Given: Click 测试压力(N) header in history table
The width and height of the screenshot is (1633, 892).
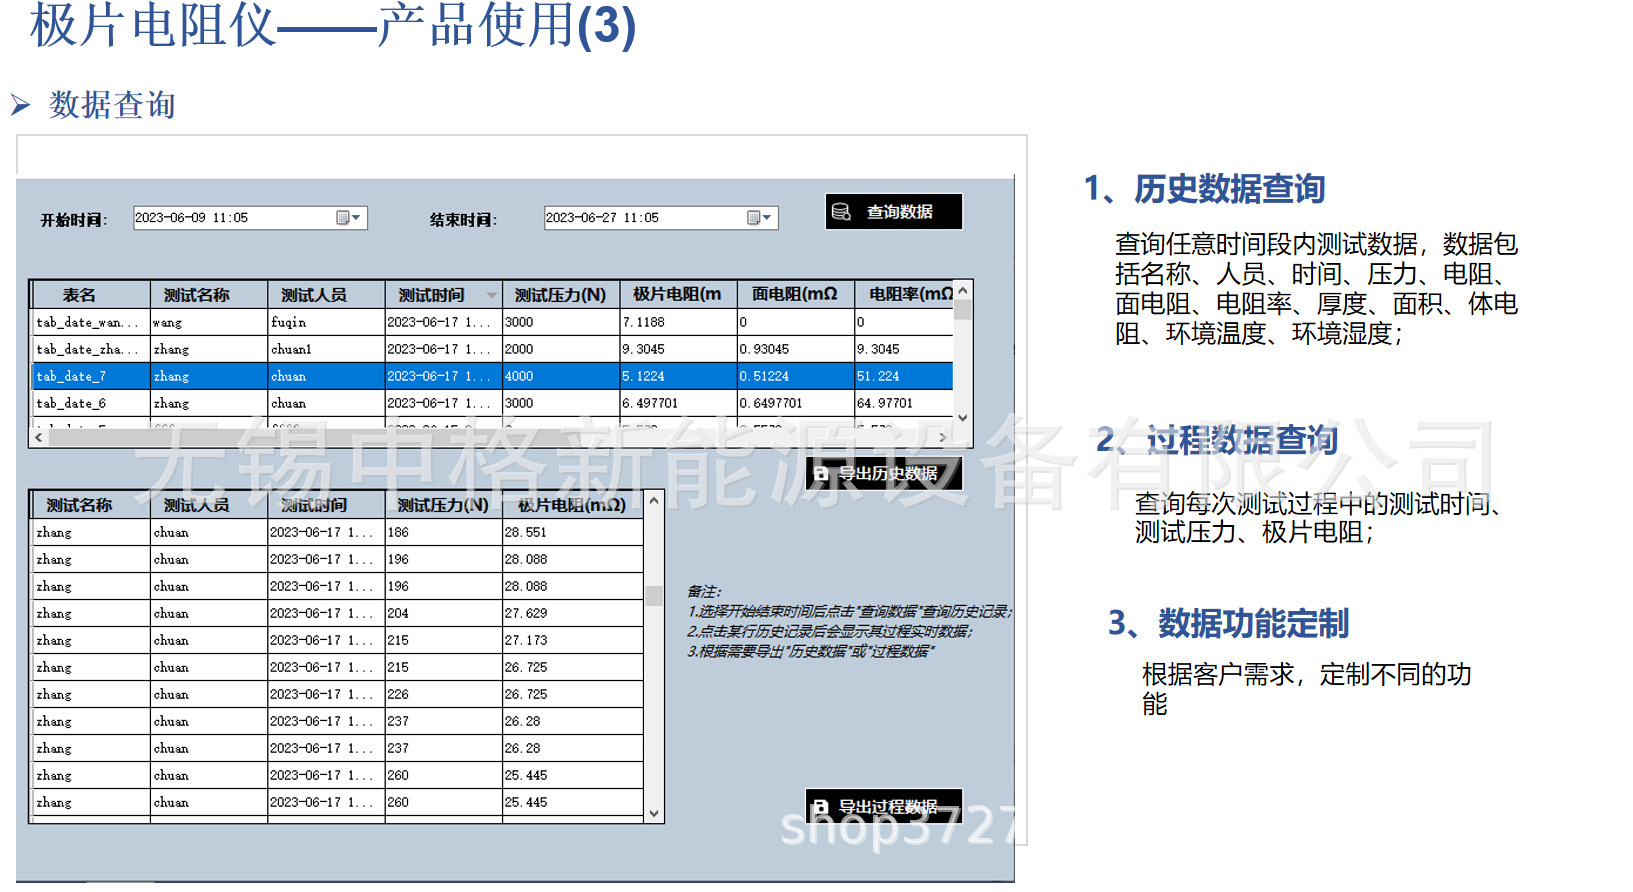Looking at the screenshot, I should pos(560,295).
